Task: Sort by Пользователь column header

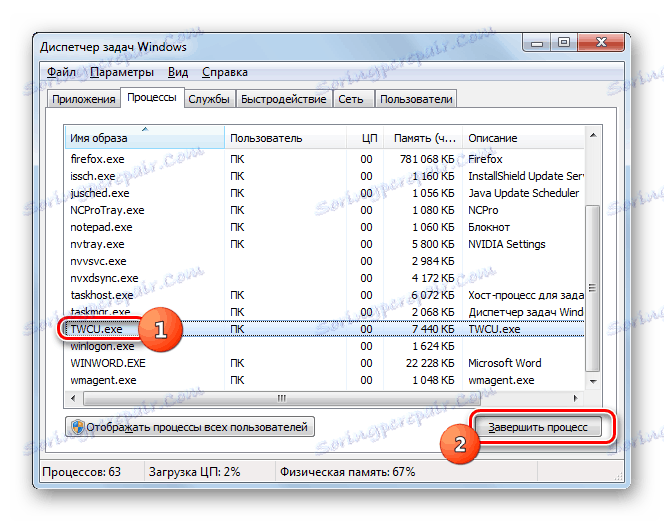Action: (285, 138)
